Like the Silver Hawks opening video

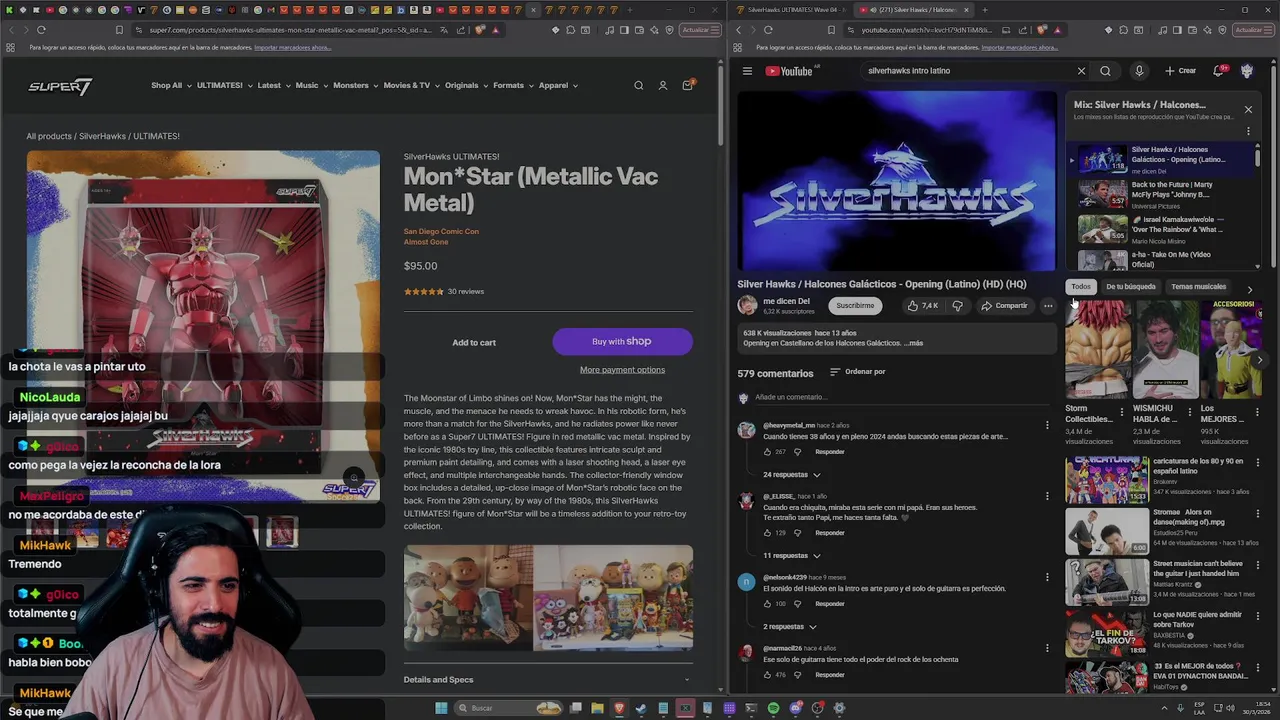click(x=922, y=306)
